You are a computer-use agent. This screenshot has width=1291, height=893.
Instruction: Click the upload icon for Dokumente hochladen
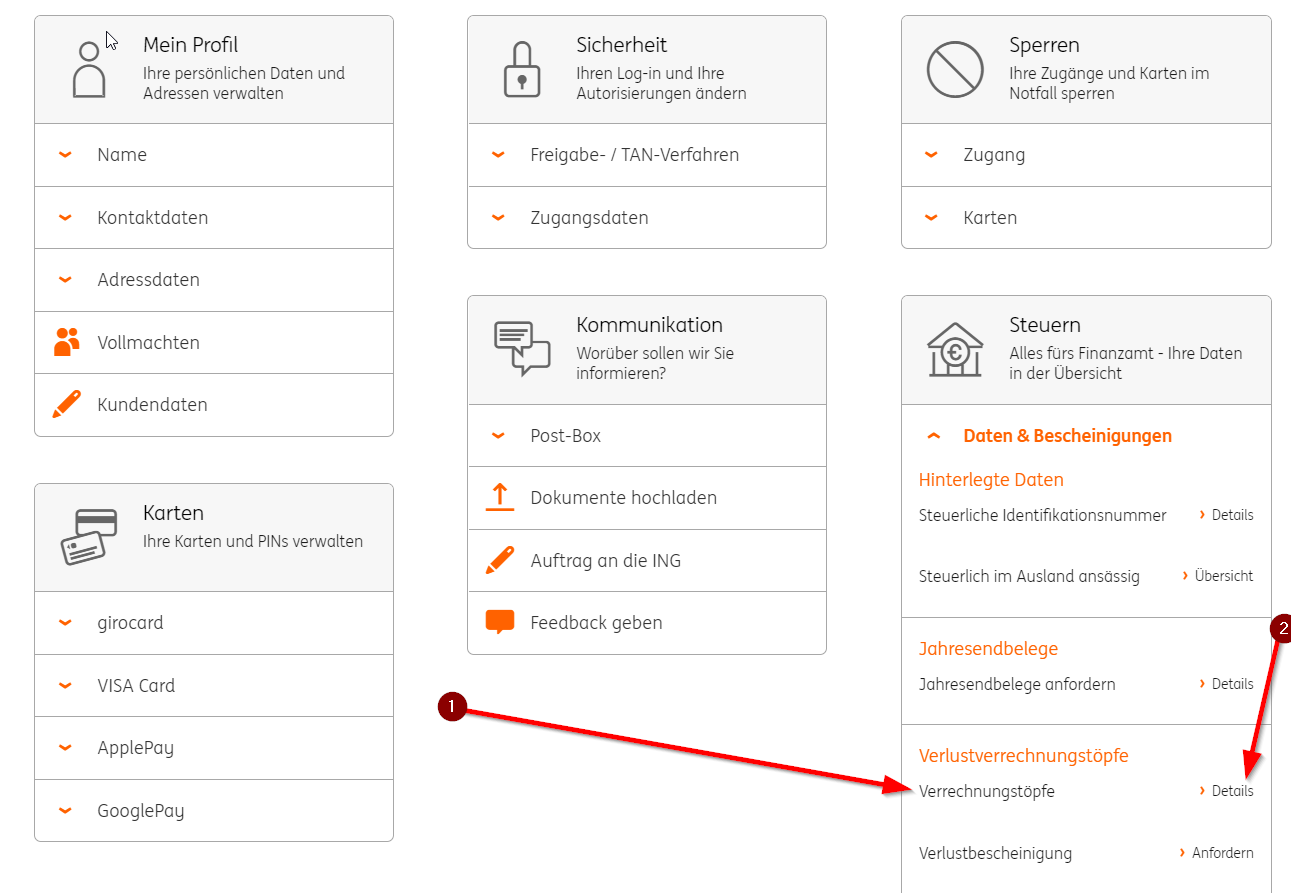[x=499, y=498]
